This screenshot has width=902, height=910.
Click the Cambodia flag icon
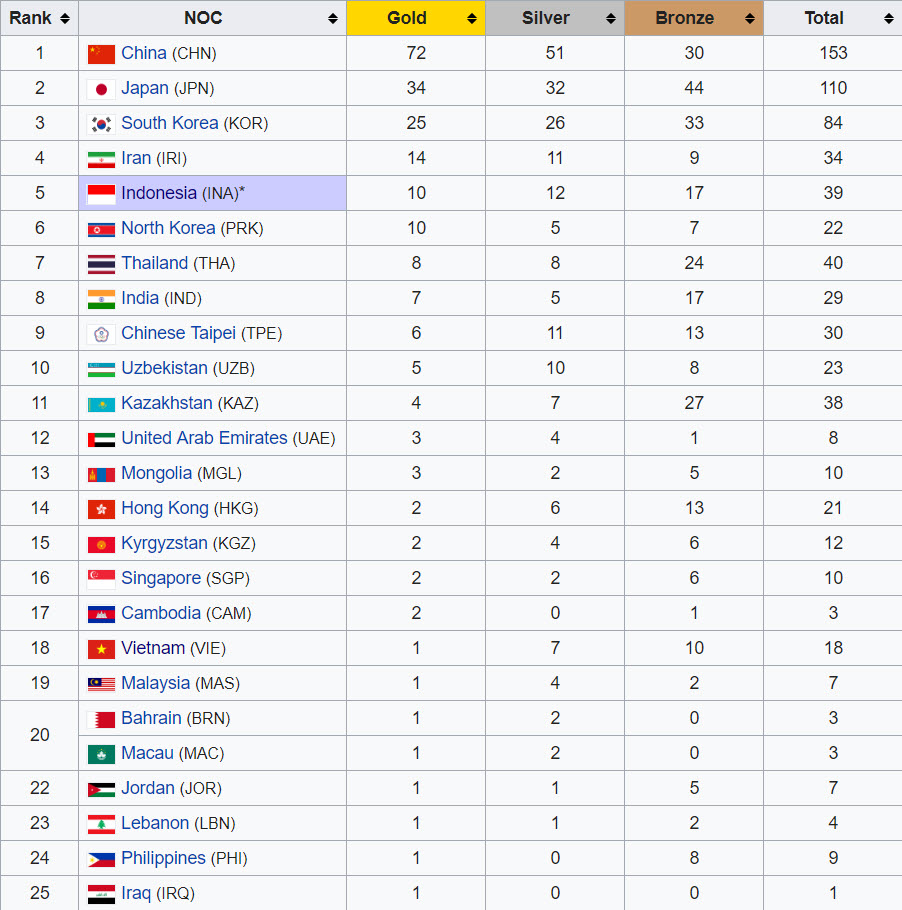click(x=101, y=614)
